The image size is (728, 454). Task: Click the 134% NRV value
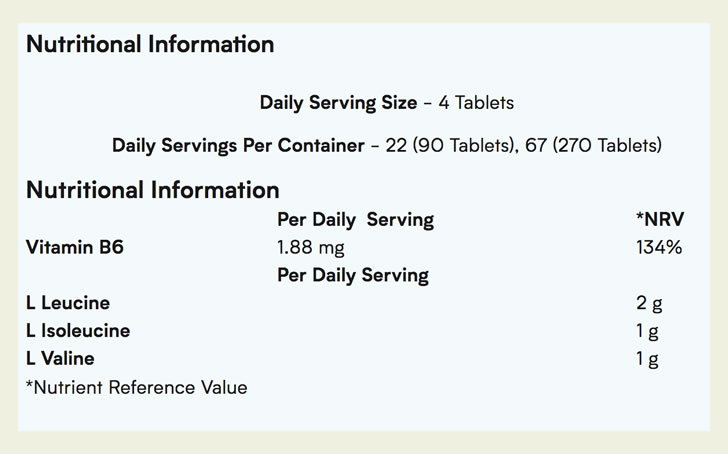(658, 247)
